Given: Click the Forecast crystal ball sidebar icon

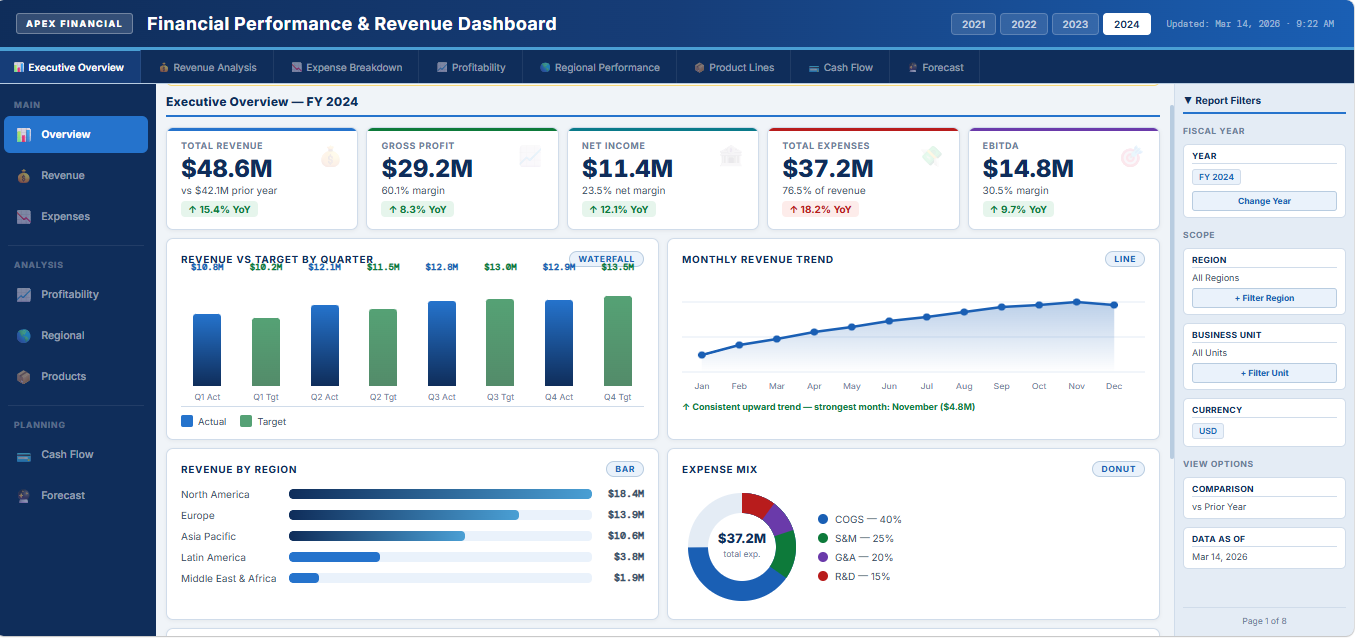Looking at the screenshot, I should pos(24,496).
